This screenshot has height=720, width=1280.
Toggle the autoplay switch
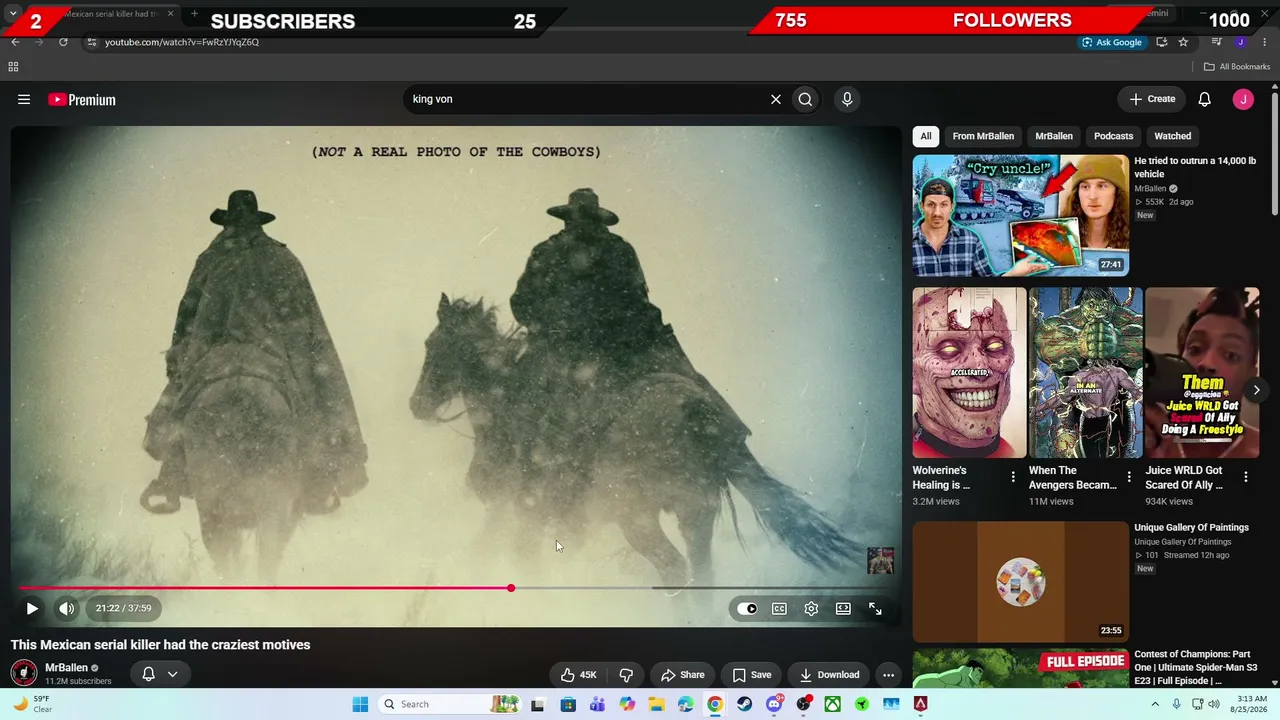(747, 608)
